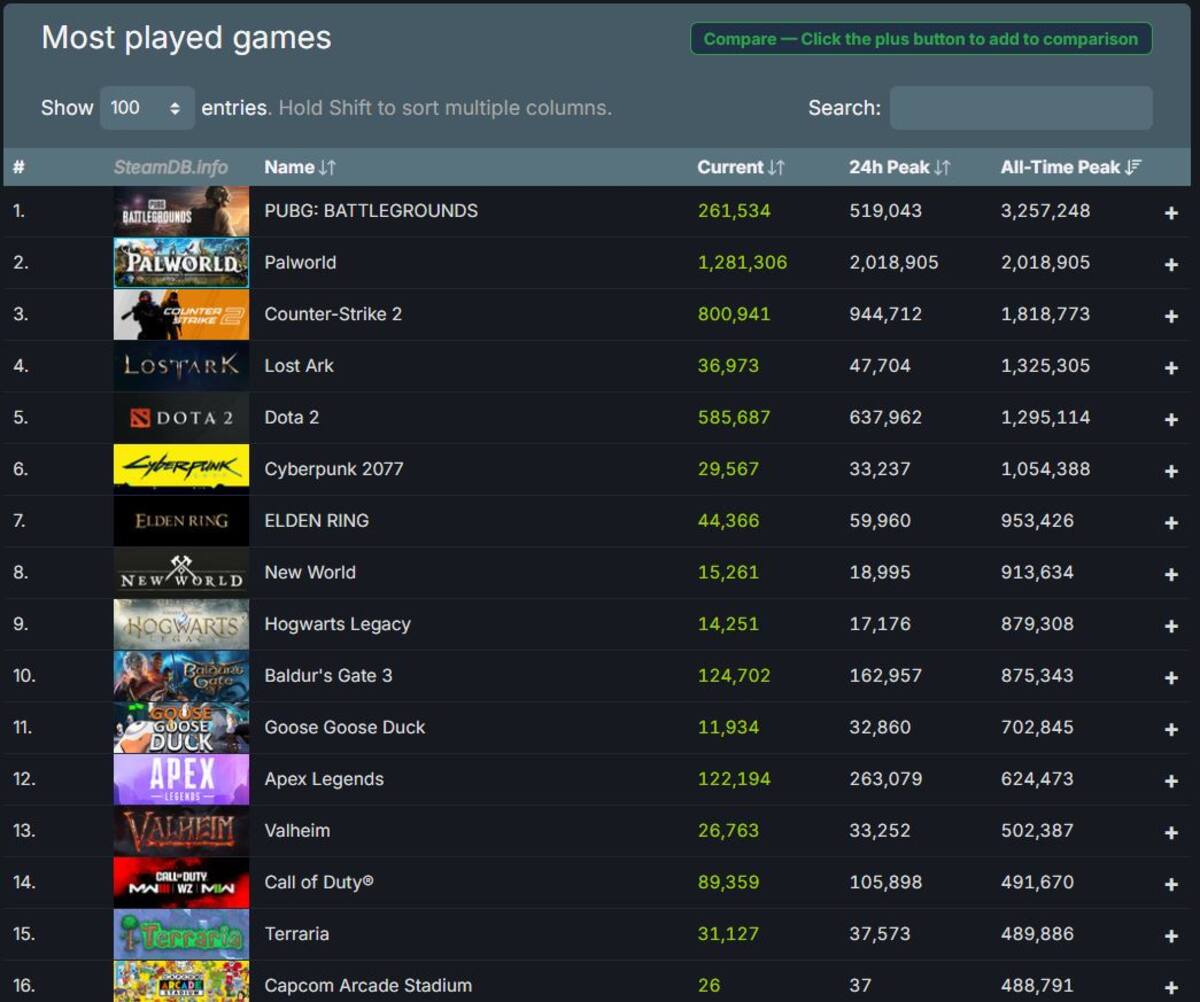Click the plus icon on Lost Ark row
Viewport: 1200px width, 1002px height.
pos(1171,368)
